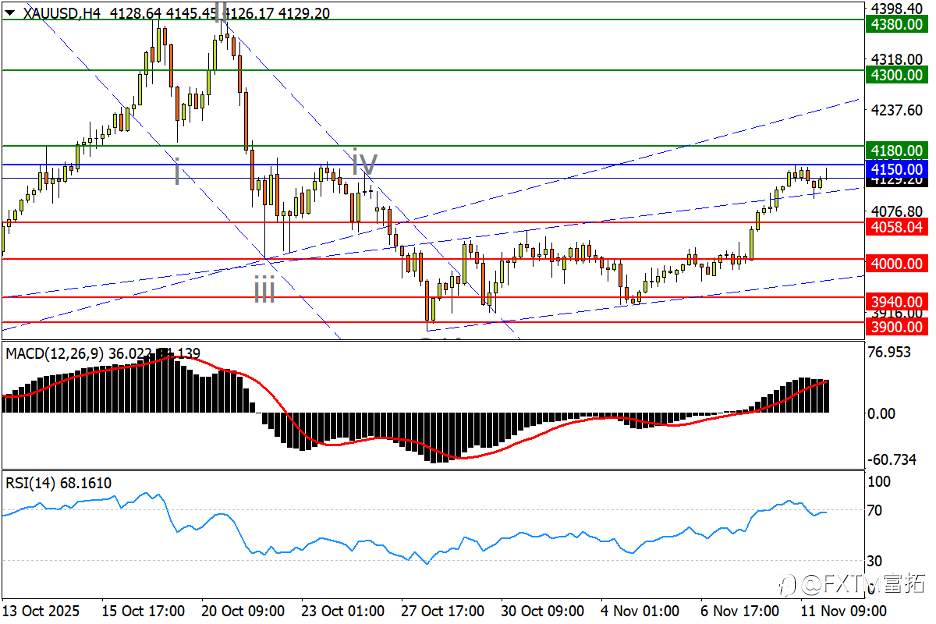Select the wave label iii on chart
The height and width of the screenshot is (624, 936).
tap(264, 291)
